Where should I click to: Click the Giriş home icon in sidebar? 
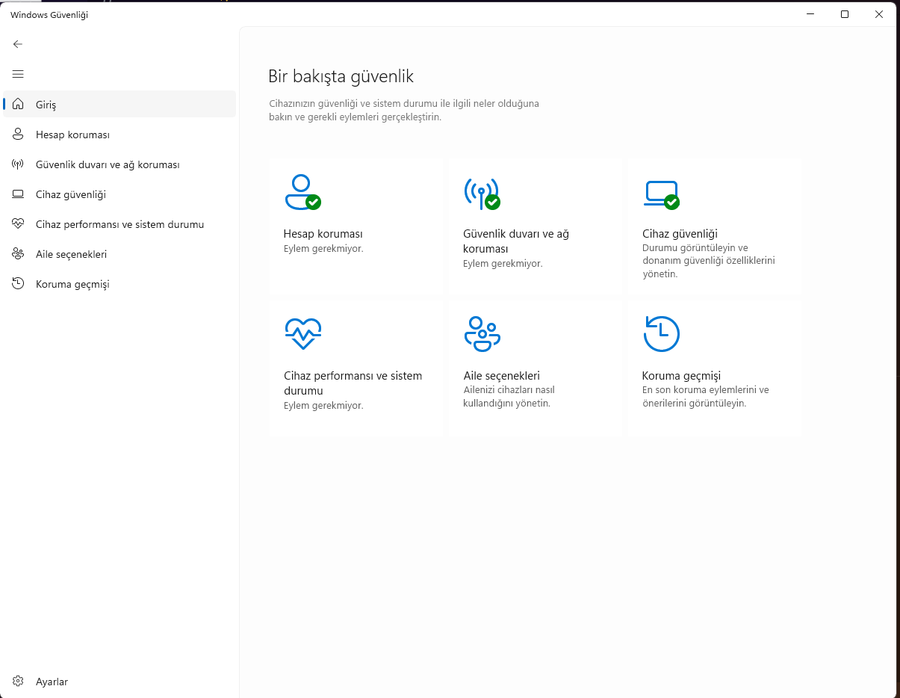[18, 104]
